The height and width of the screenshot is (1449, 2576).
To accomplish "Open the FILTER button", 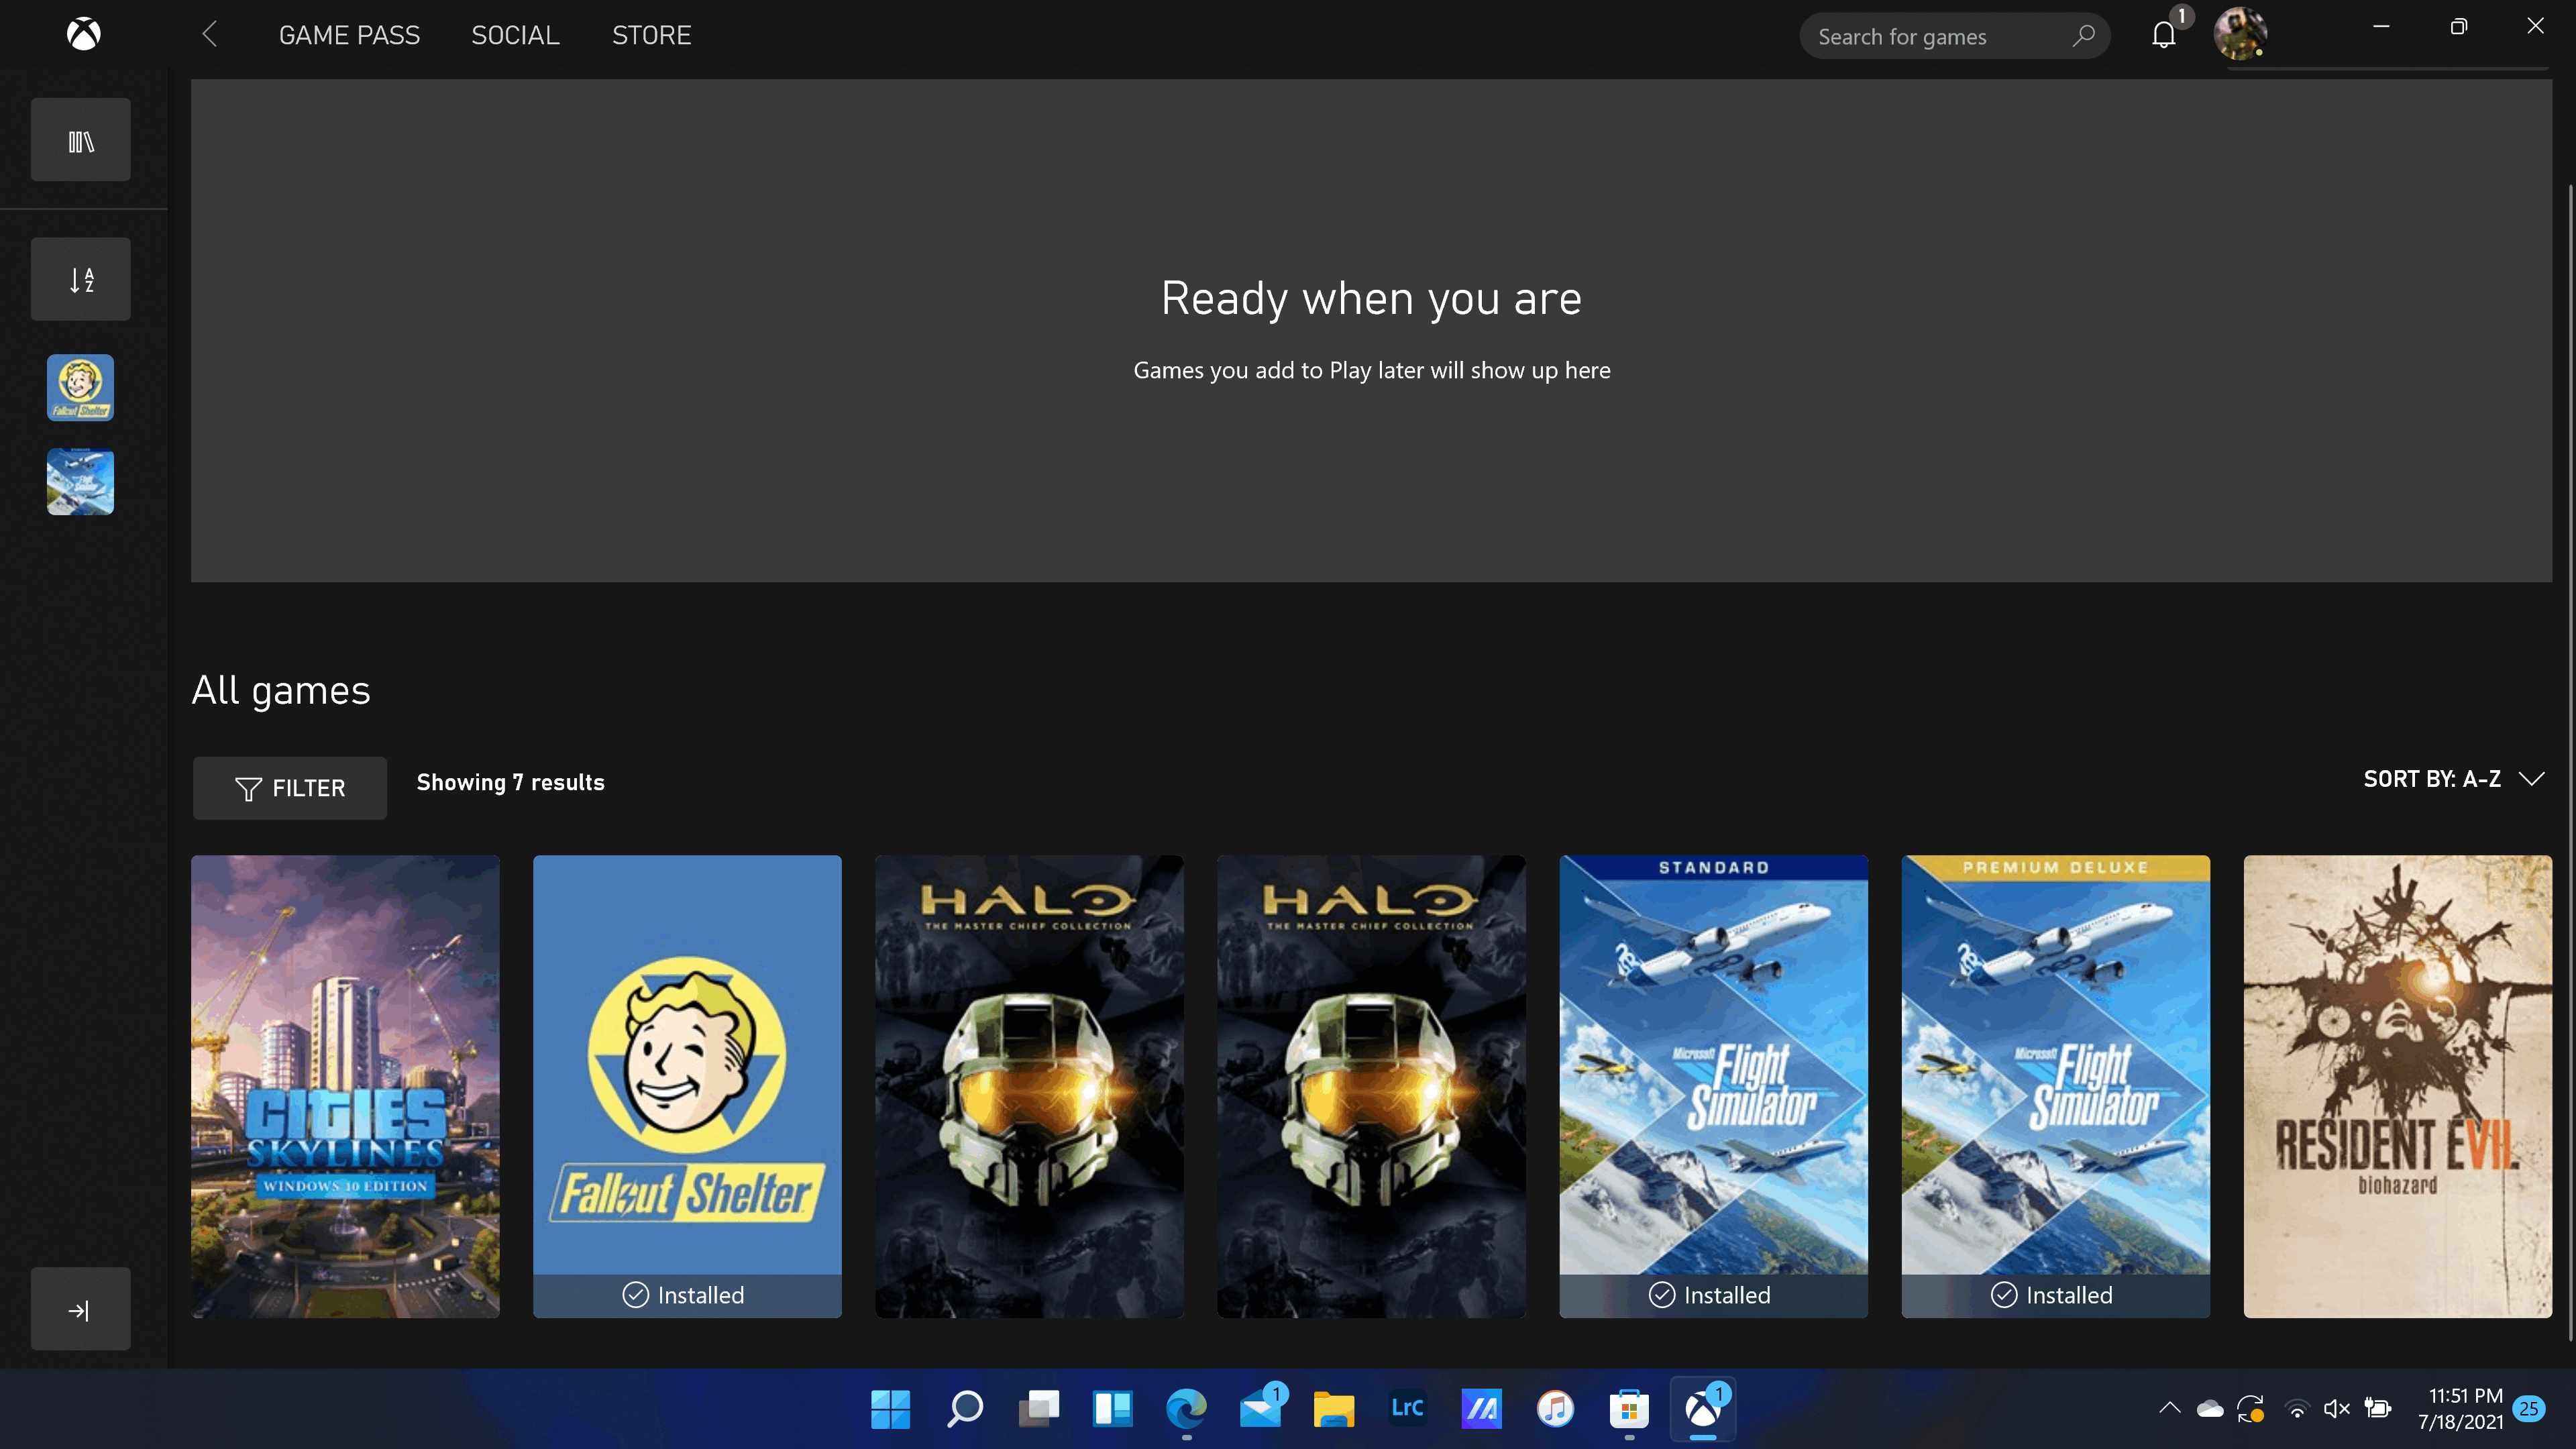I will (x=289, y=788).
